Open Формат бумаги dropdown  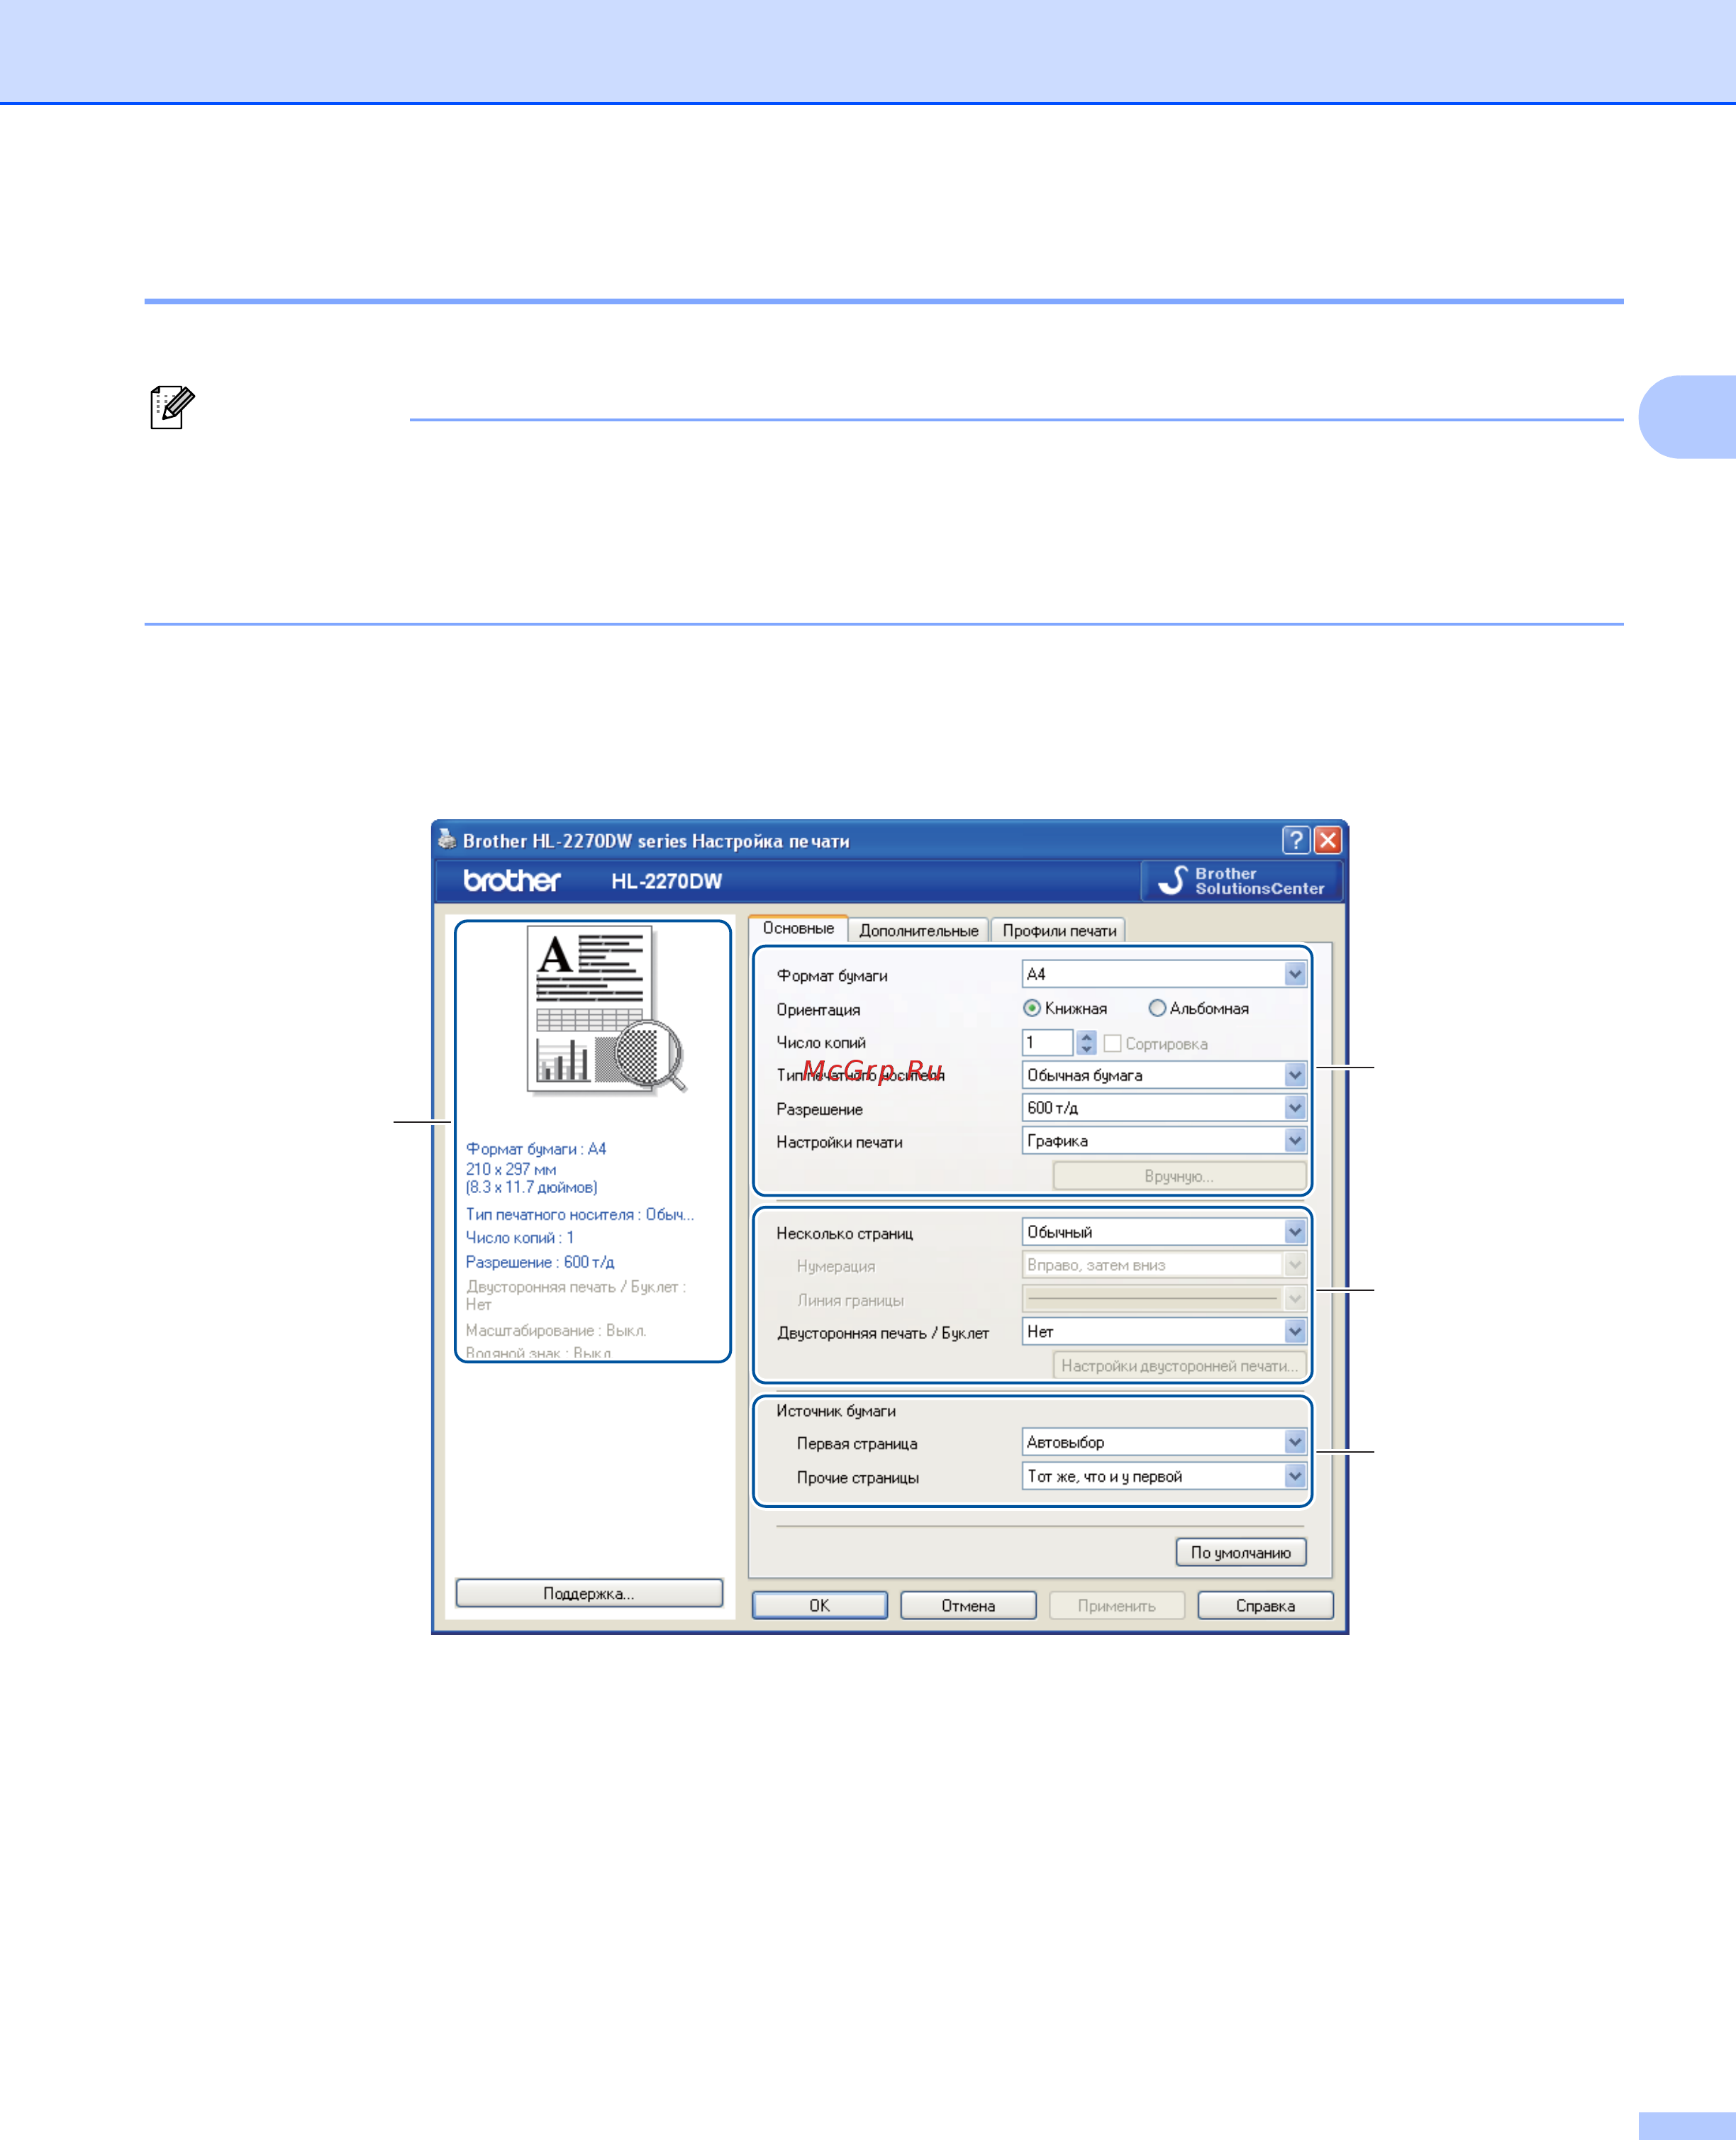1164,974
